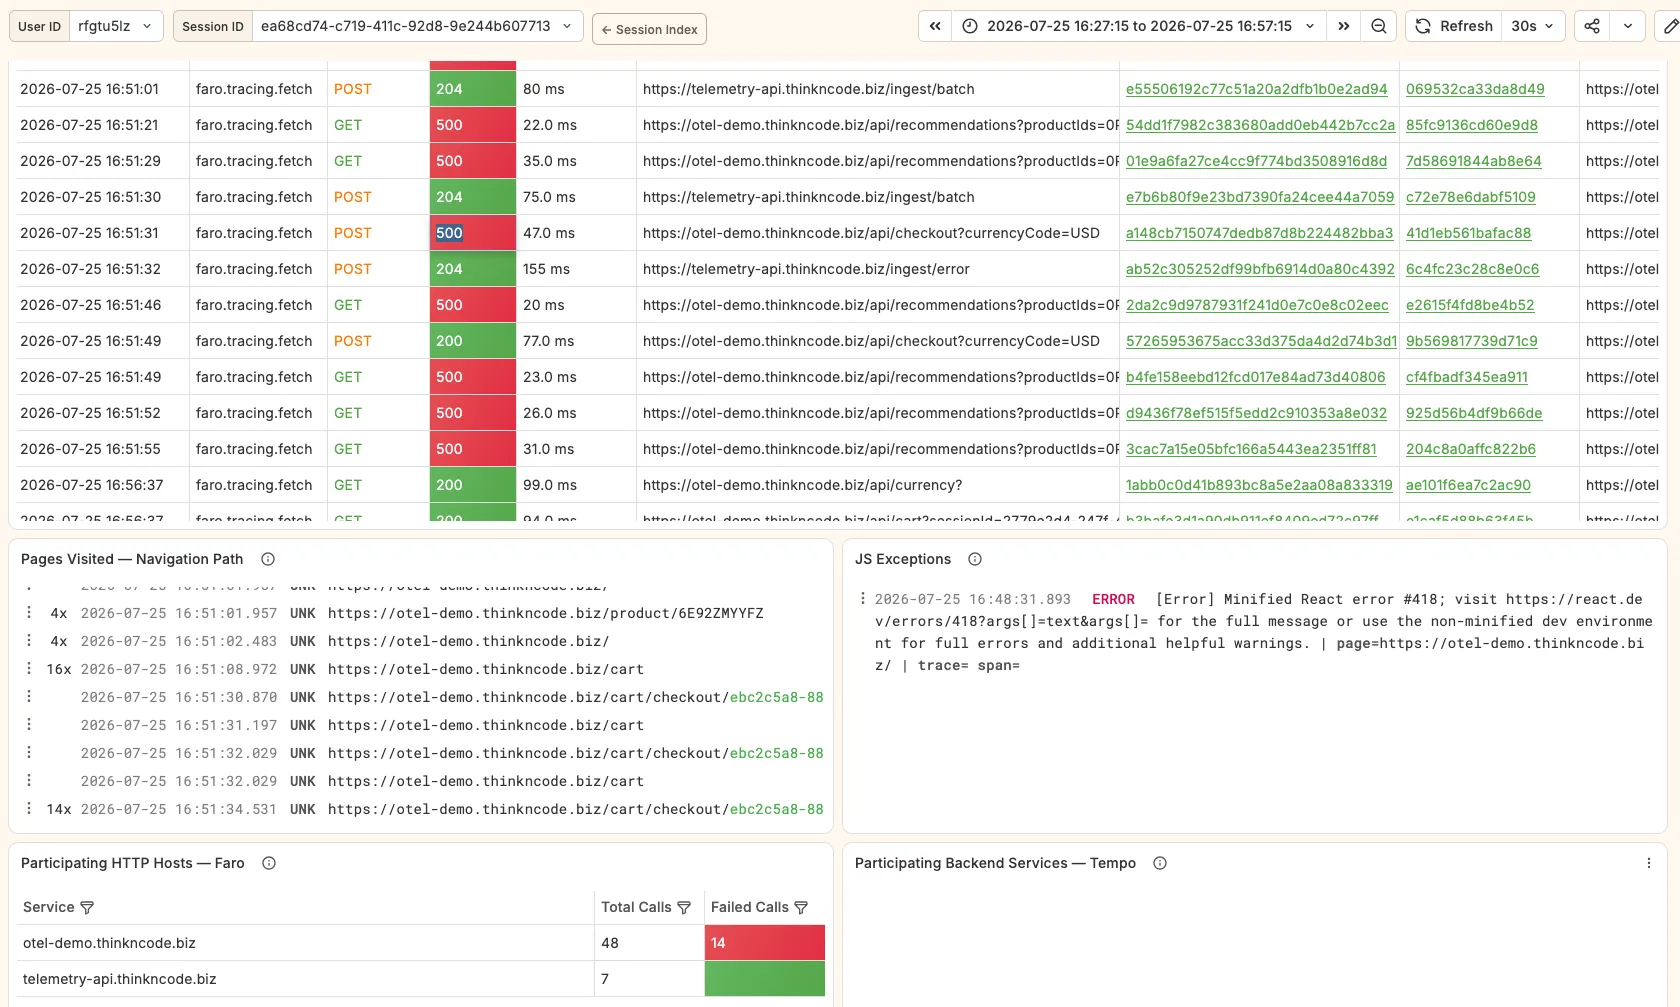
Task: Shift time range forward with double right arrows
Action: [x=1343, y=26]
